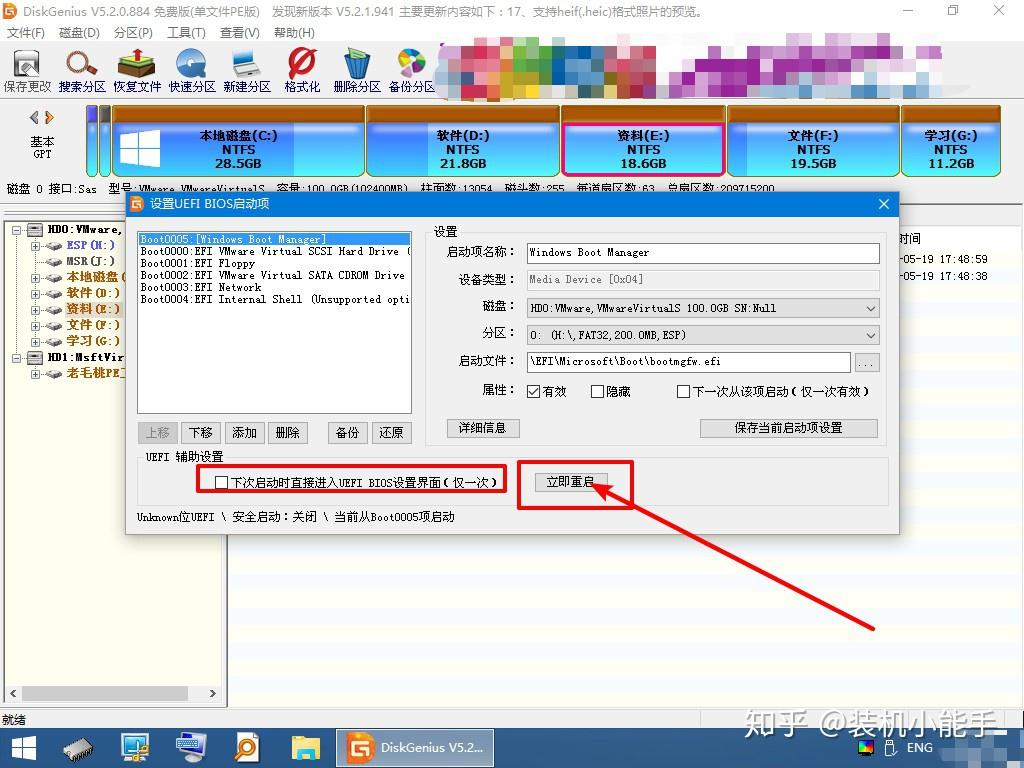The height and width of the screenshot is (768, 1024).
Task: Open the 分区 partition dropdown list
Action: 869,334
